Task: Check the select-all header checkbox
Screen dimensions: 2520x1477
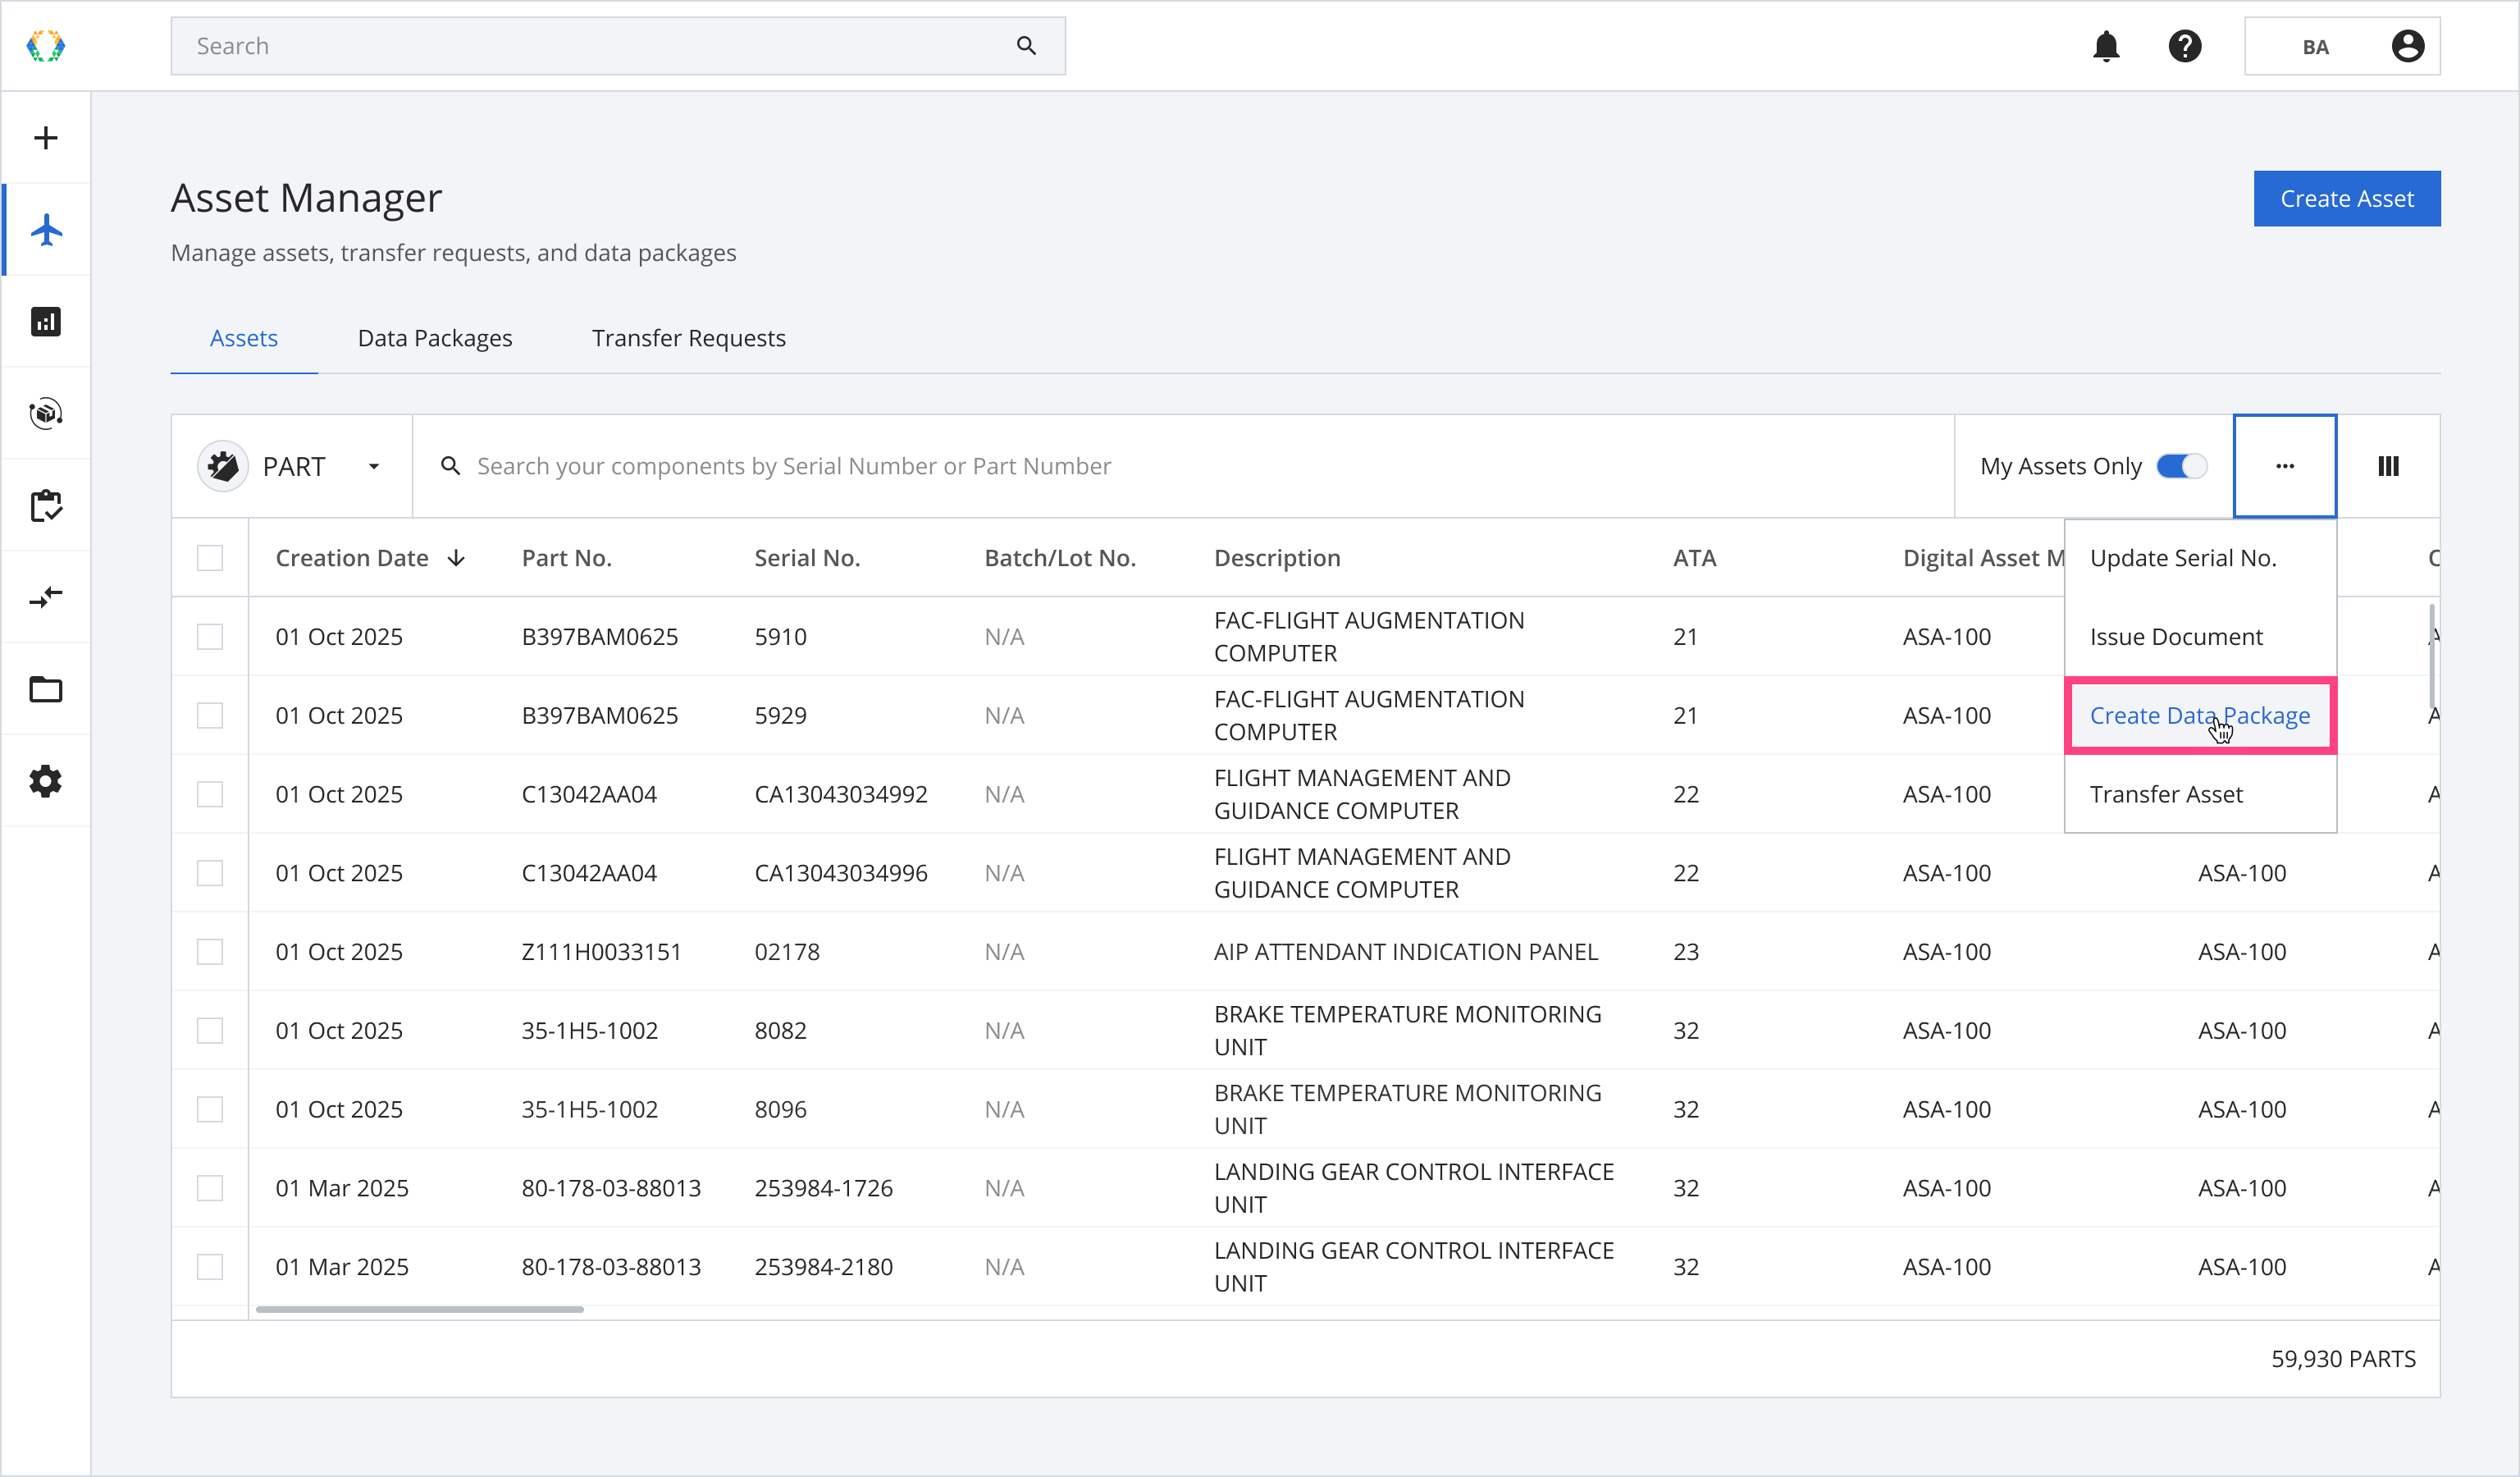Action: [210, 558]
